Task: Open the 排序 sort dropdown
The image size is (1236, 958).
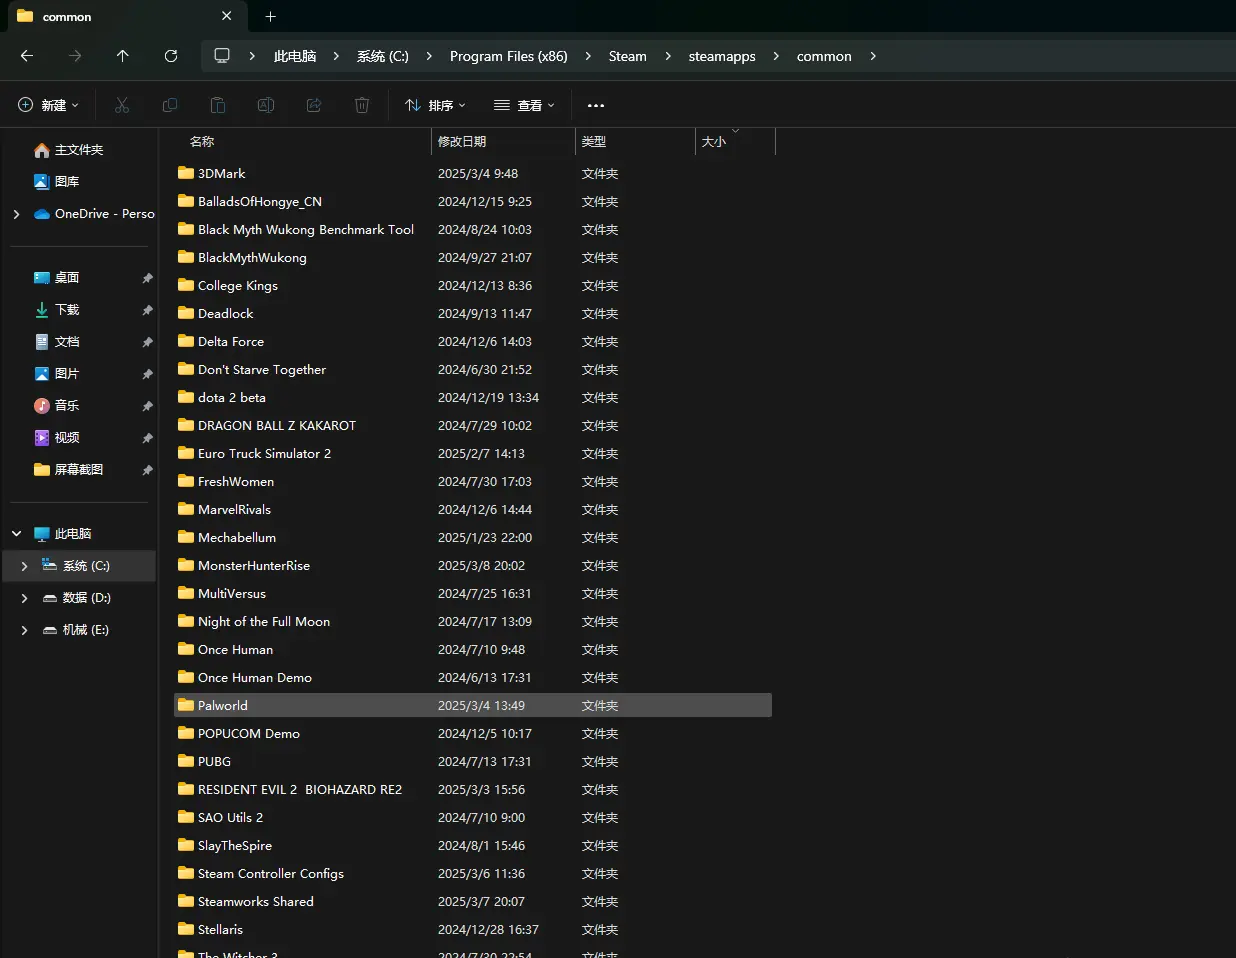Action: pyautogui.click(x=435, y=105)
